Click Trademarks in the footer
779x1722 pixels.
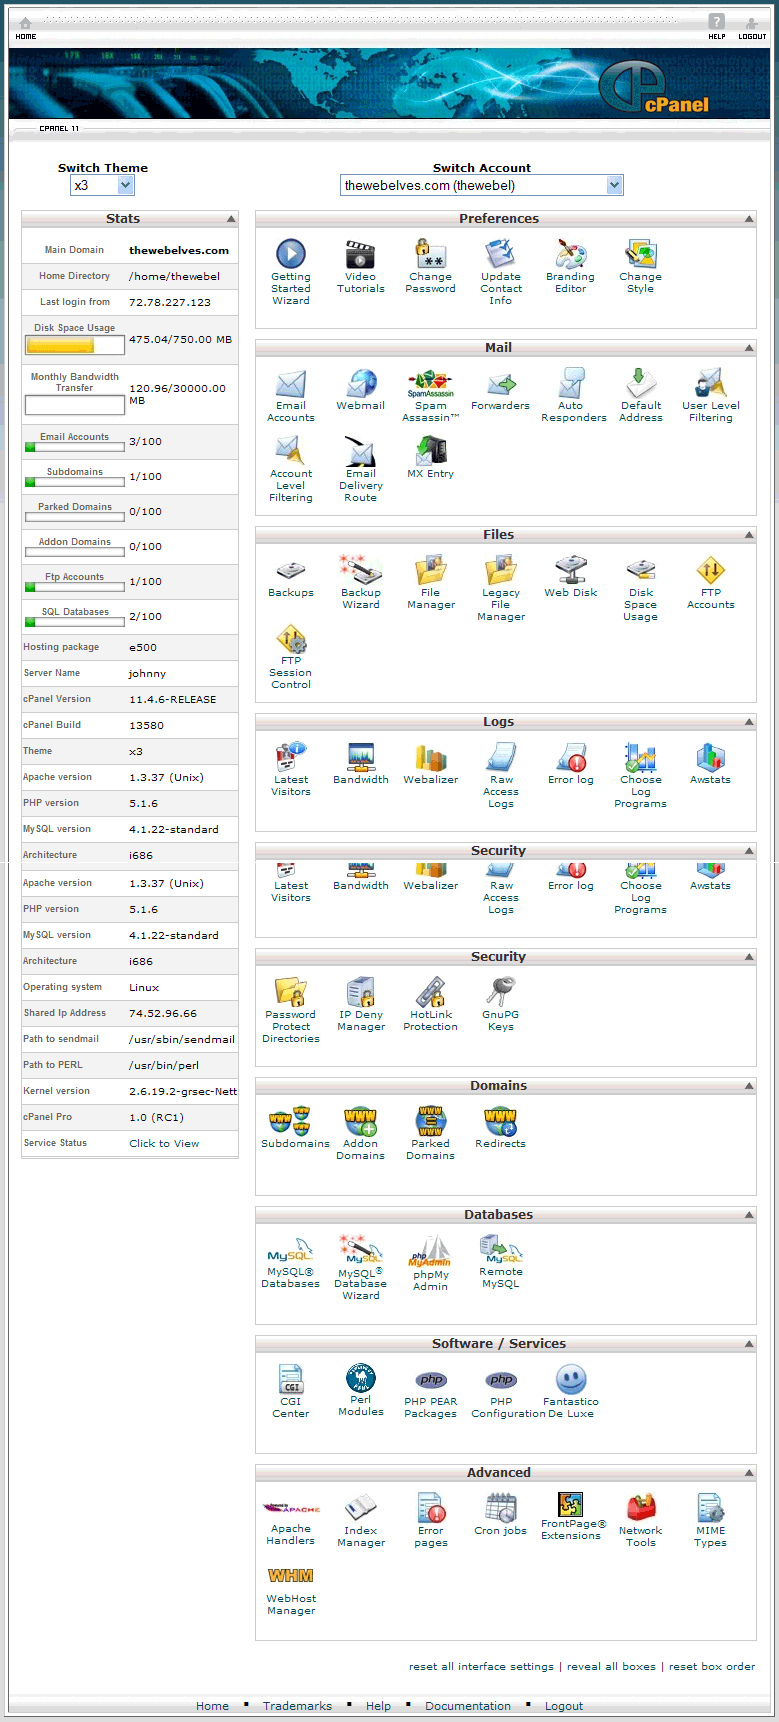click(297, 1706)
